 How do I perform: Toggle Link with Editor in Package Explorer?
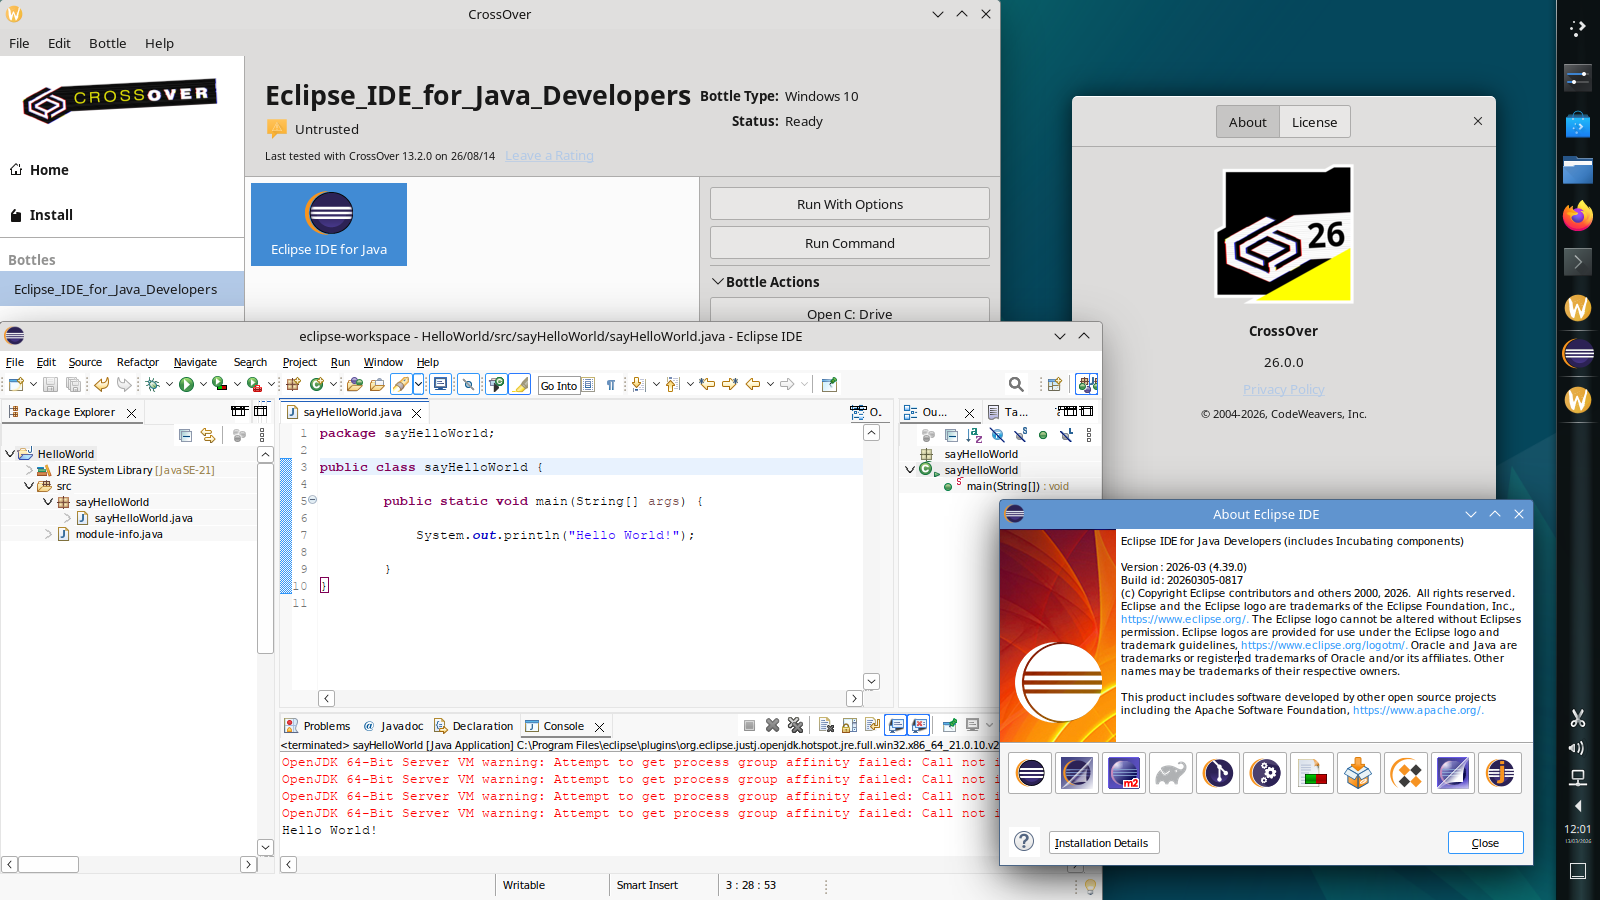click(x=208, y=435)
